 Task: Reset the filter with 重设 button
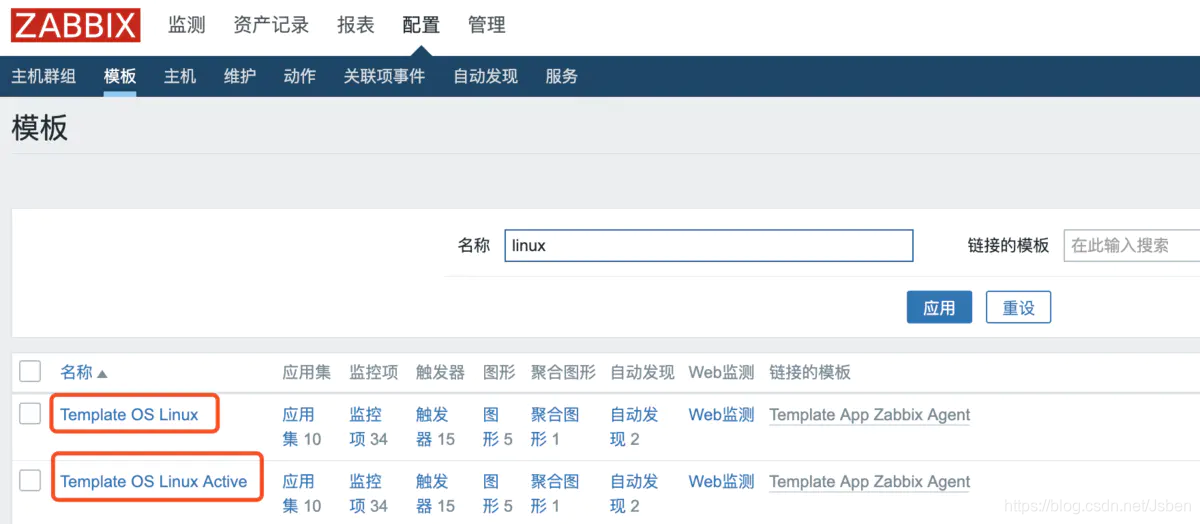(x=1018, y=307)
